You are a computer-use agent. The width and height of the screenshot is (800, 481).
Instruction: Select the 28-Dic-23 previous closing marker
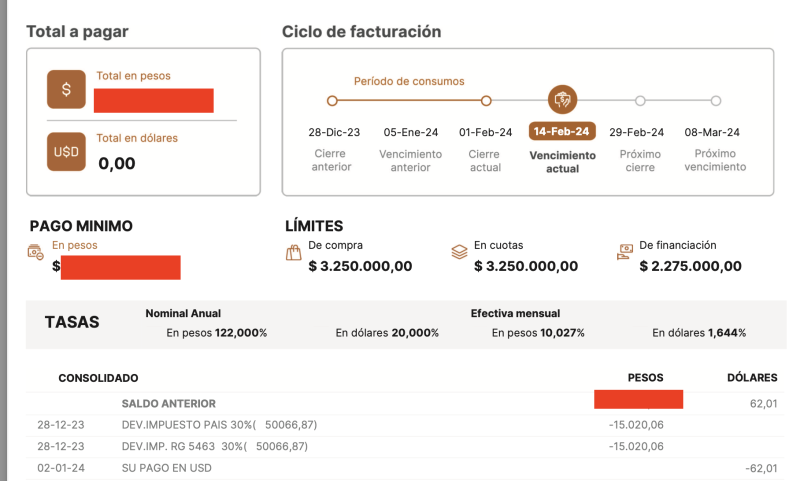click(333, 101)
